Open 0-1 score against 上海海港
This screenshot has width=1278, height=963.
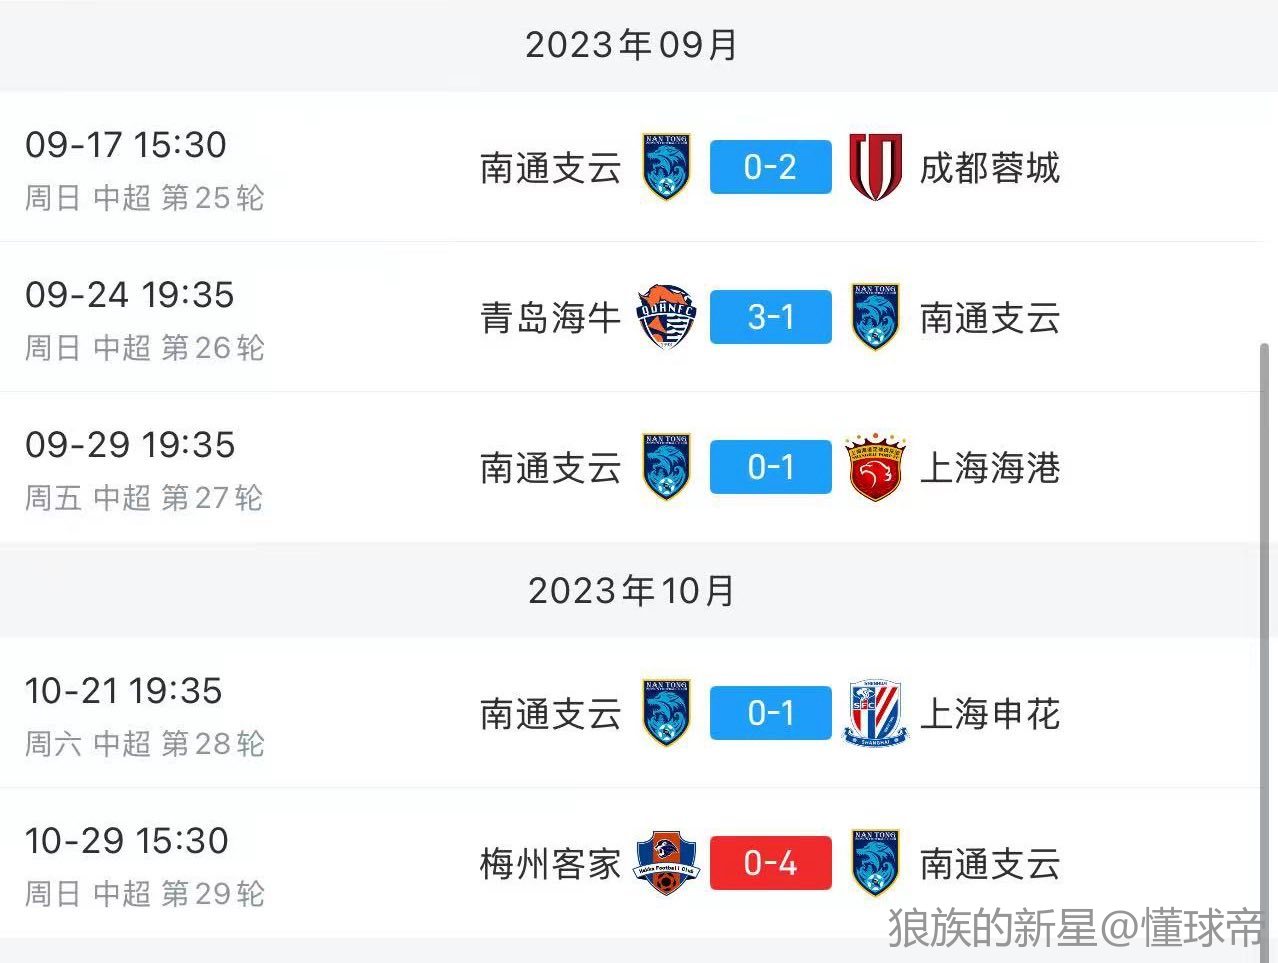(x=770, y=467)
